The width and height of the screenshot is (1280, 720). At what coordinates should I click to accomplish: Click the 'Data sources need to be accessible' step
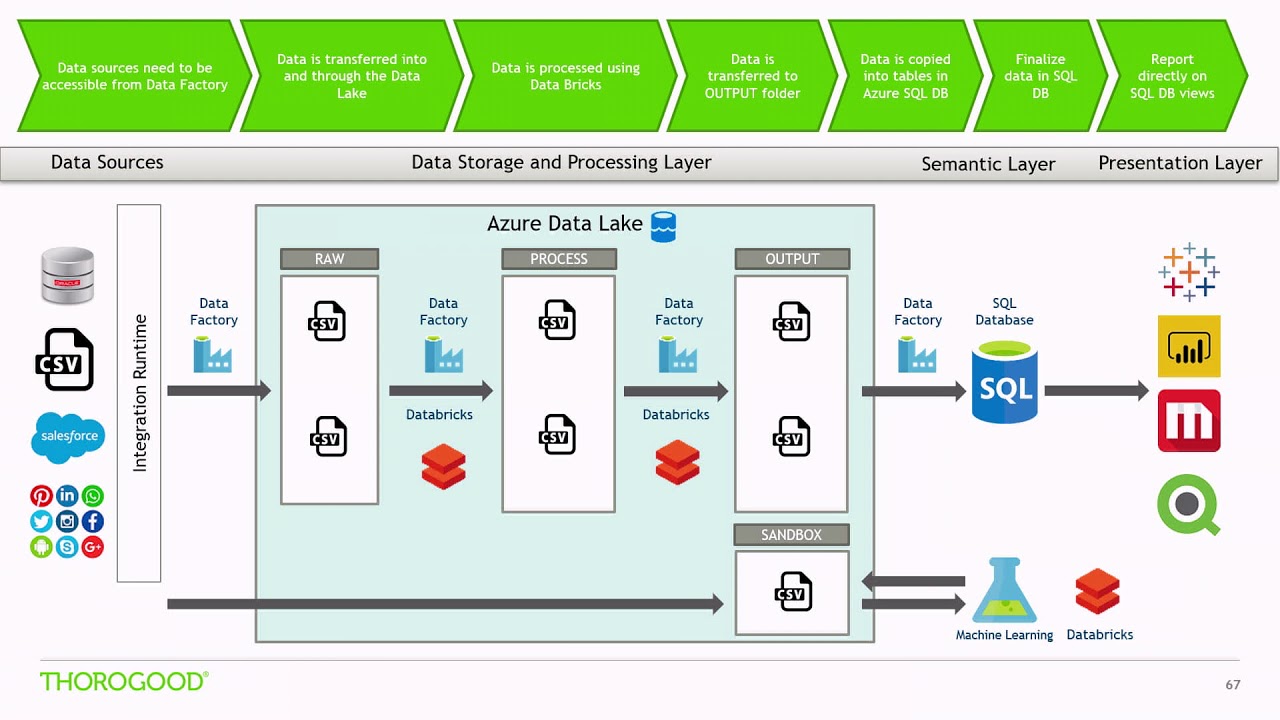(x=134, y=76)
